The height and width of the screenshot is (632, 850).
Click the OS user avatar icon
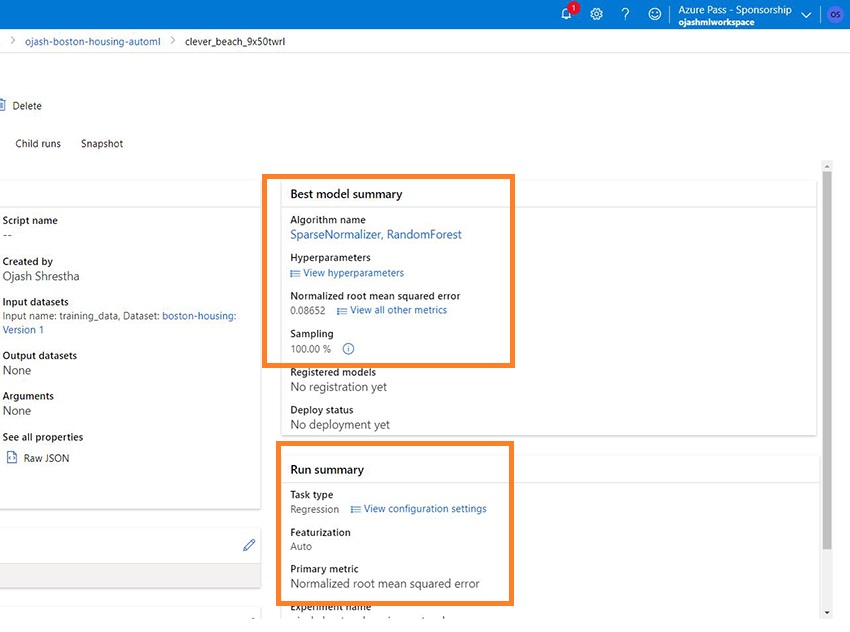[835, 14]
